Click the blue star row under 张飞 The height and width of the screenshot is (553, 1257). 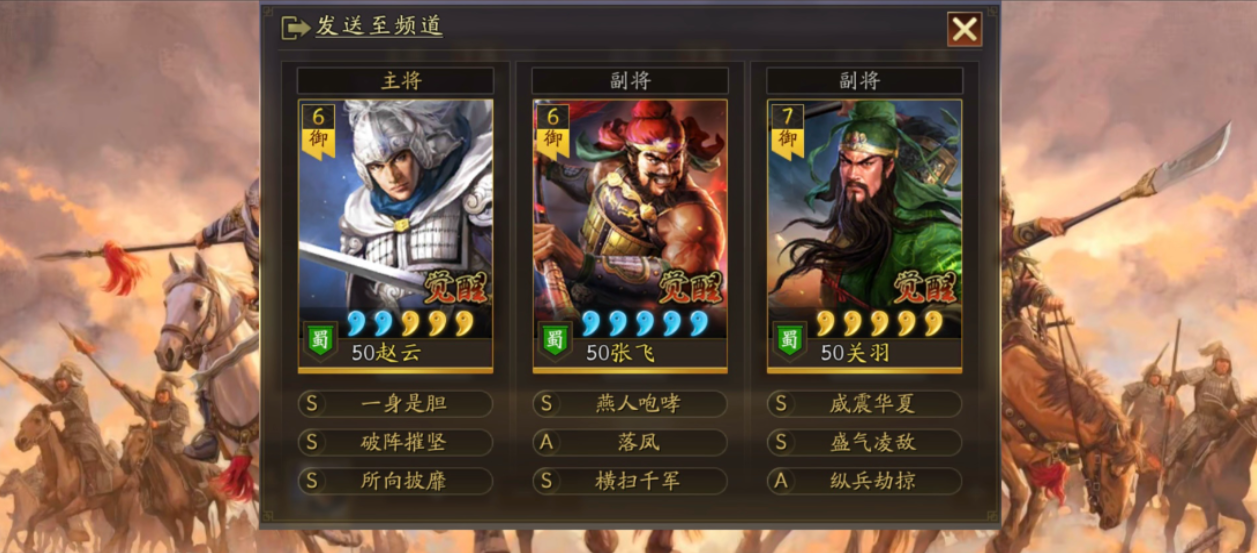click(644, 323)
